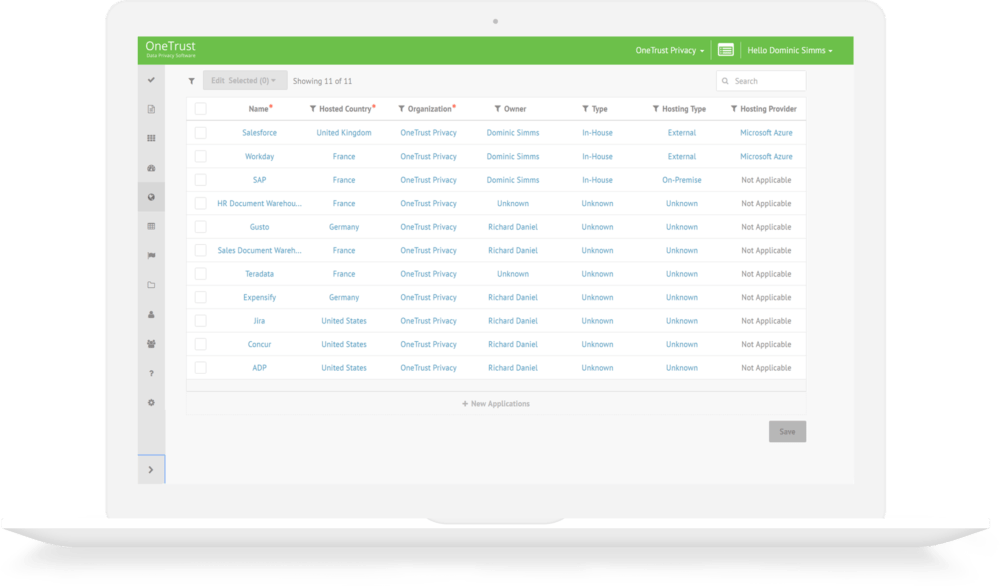The image size is (1000, 586).
Task: Click External hosting type in Salesforce row
Action: (682, 133)
